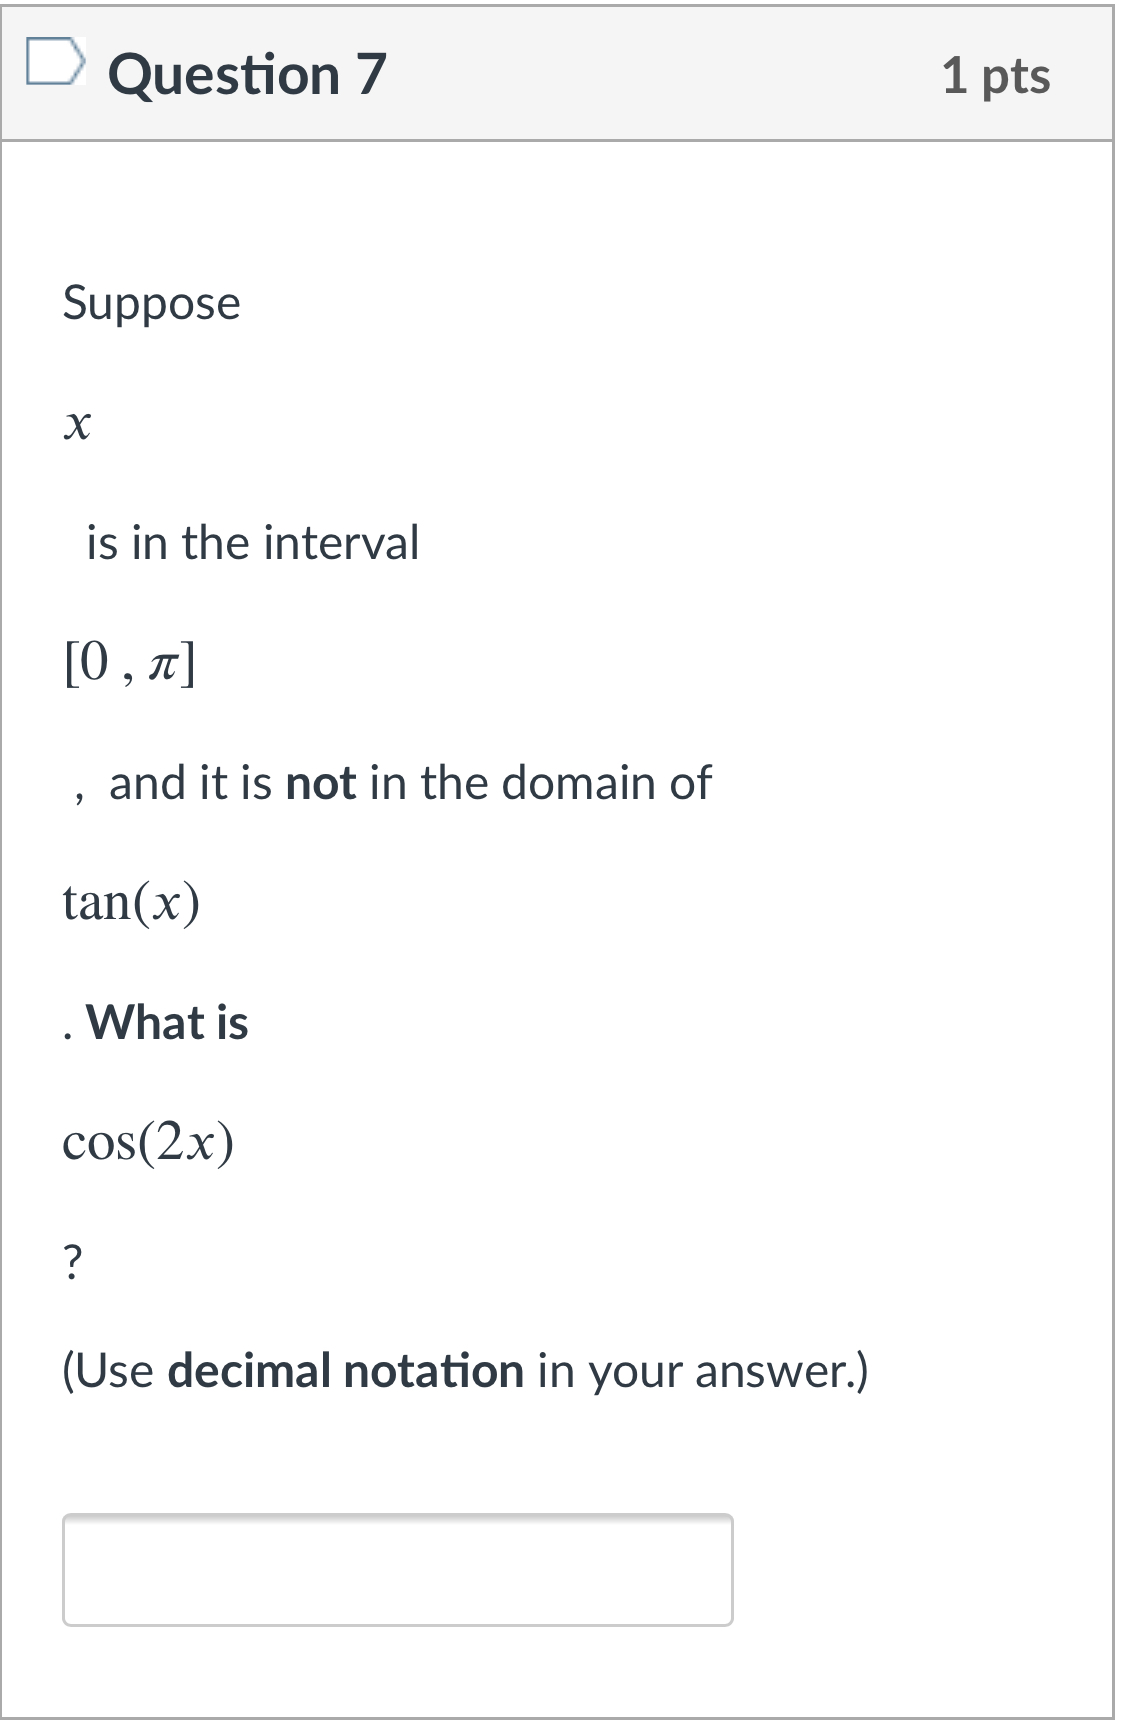Click the rendered cos(2x) math expression

(146, 1140)
